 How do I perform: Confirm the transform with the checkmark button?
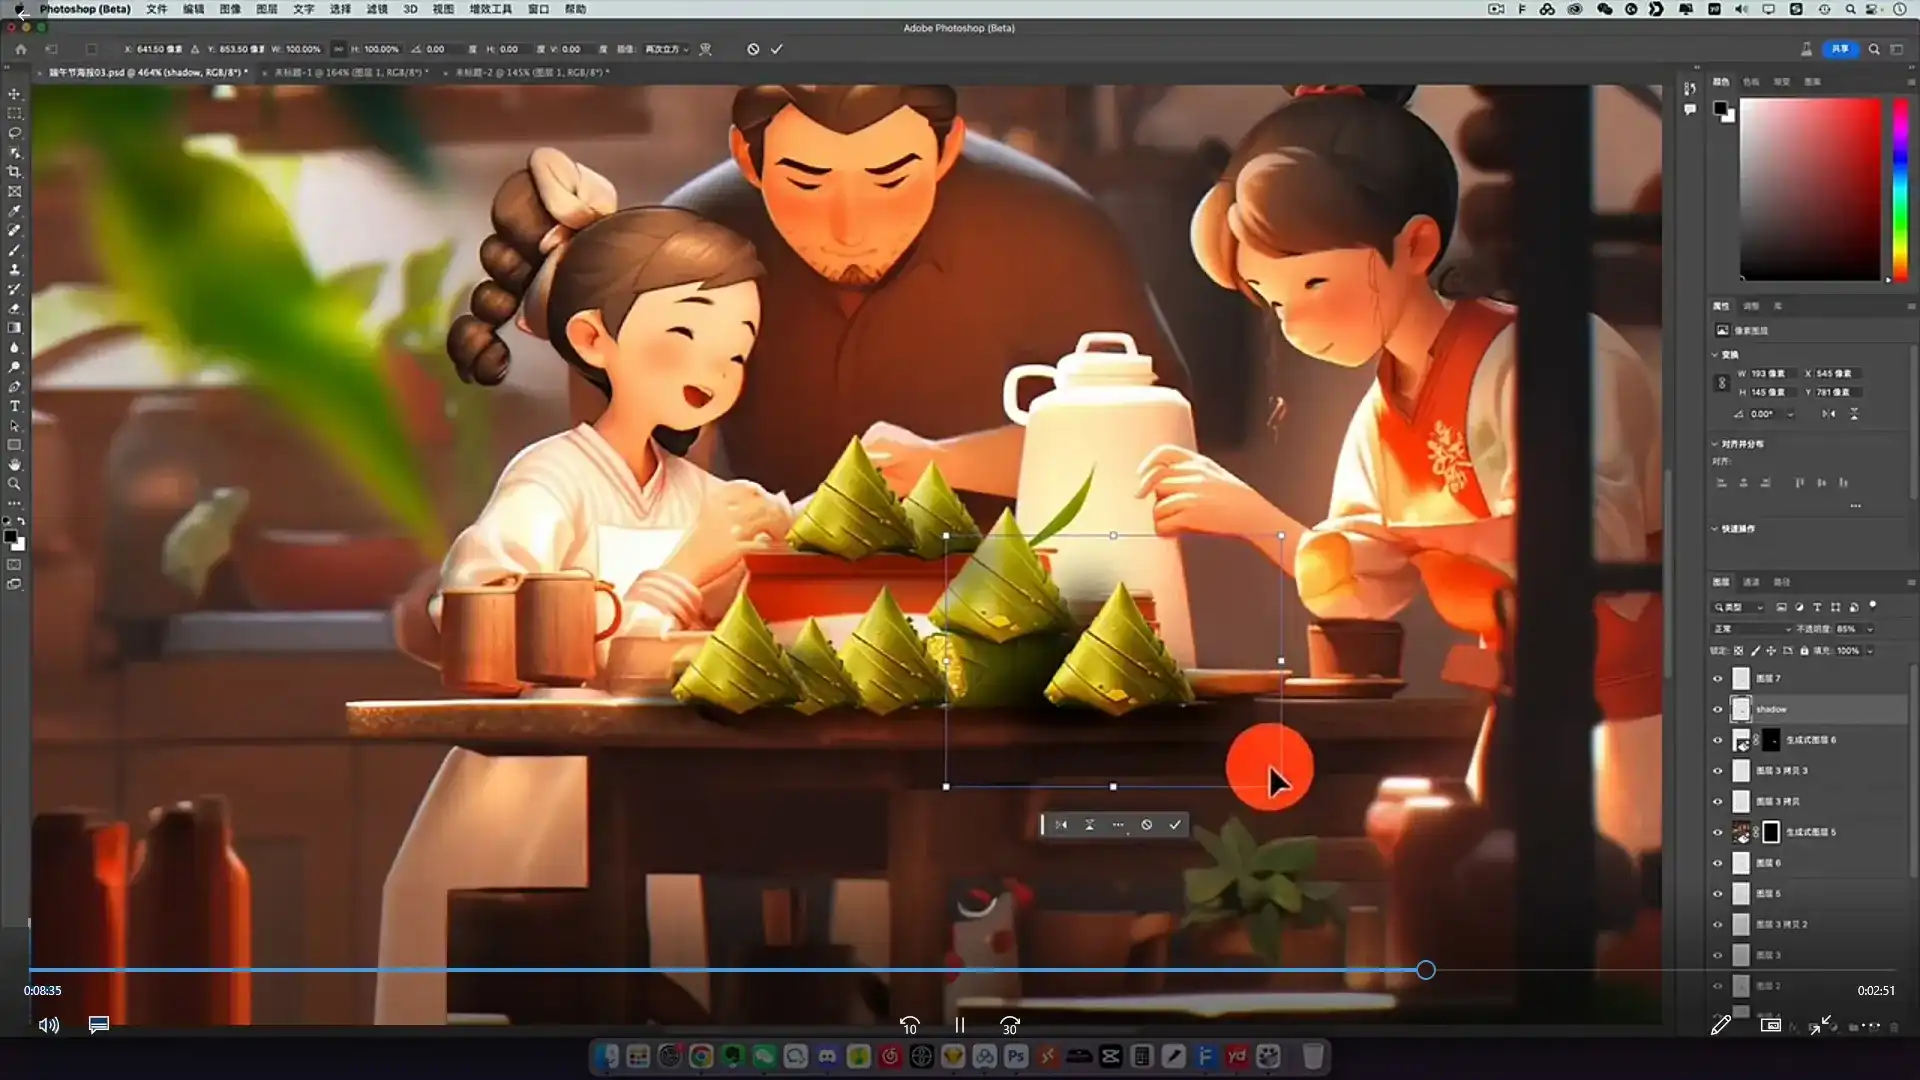point(1176,825)
